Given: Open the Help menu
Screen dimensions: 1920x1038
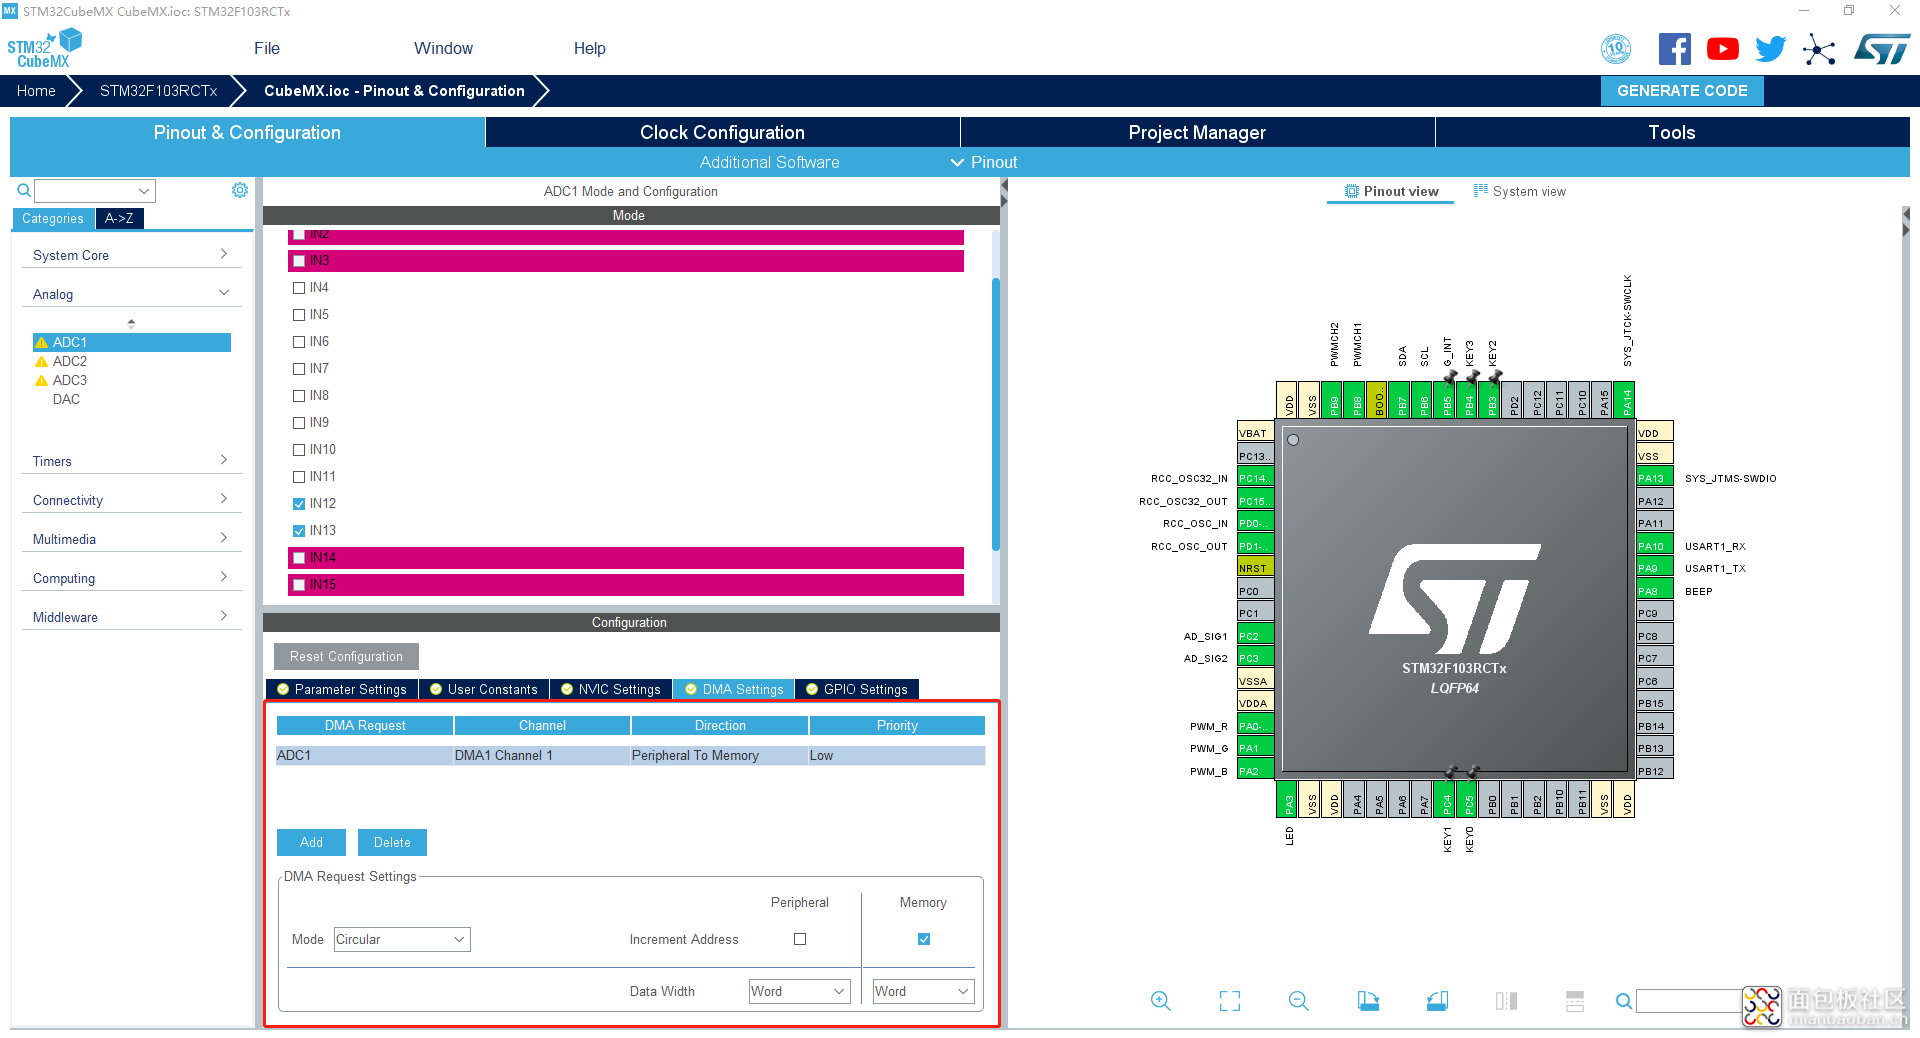Looking at the screenshot, I should point(589,48).
